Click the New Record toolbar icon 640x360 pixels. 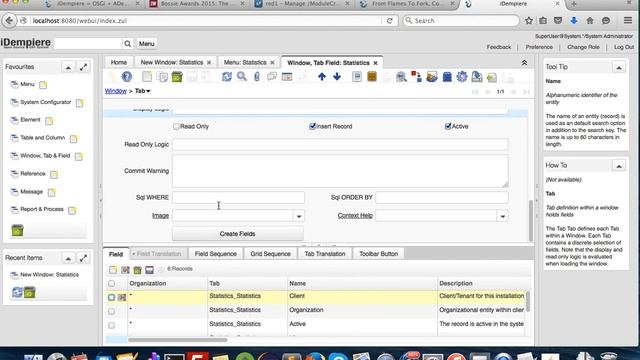[x=147, y=76]
